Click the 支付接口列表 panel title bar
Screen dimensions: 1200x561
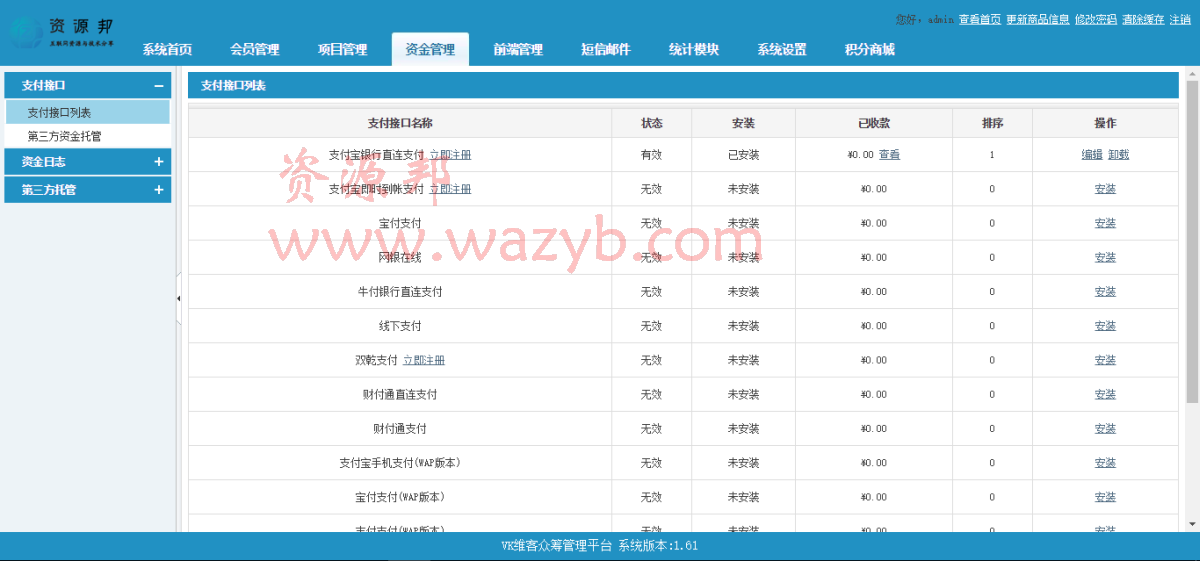(x=684, y=86)
